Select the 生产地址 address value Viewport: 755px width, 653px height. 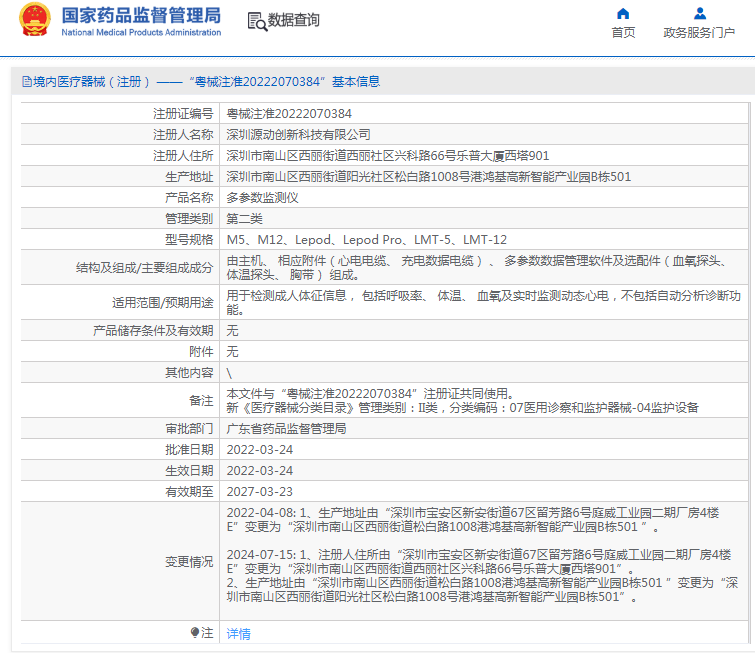(429, 177)
